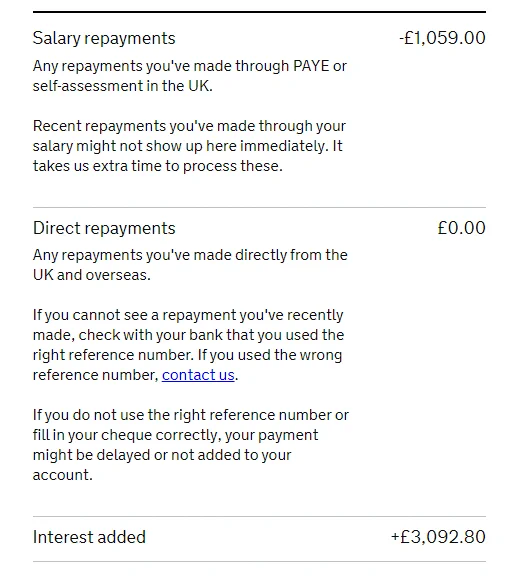
Task: Click the paragraph about filling in your cheque correctly
Action: 191,445
